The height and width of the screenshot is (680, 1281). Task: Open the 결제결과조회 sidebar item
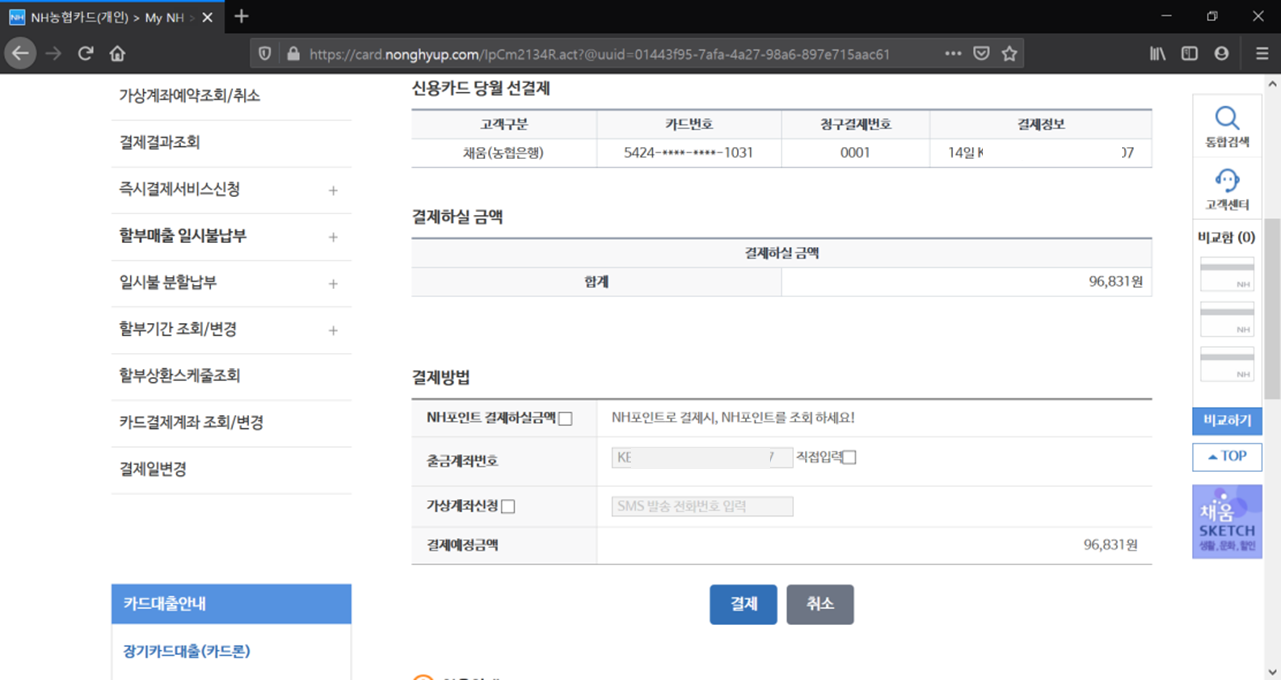(159, 143)
